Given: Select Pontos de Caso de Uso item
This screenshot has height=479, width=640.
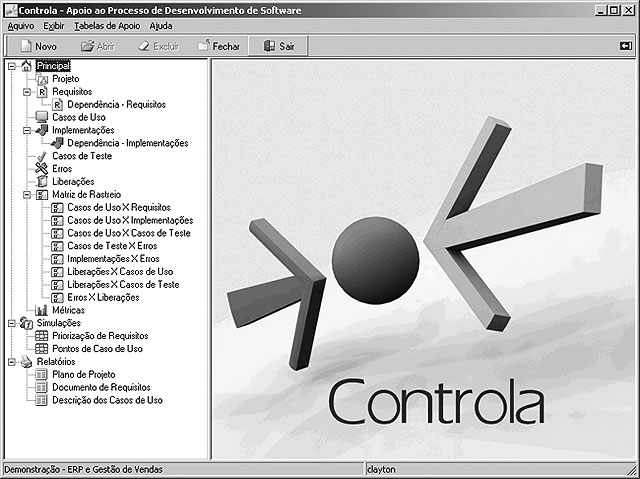Looking at the screenshot, I should (98, 349).
